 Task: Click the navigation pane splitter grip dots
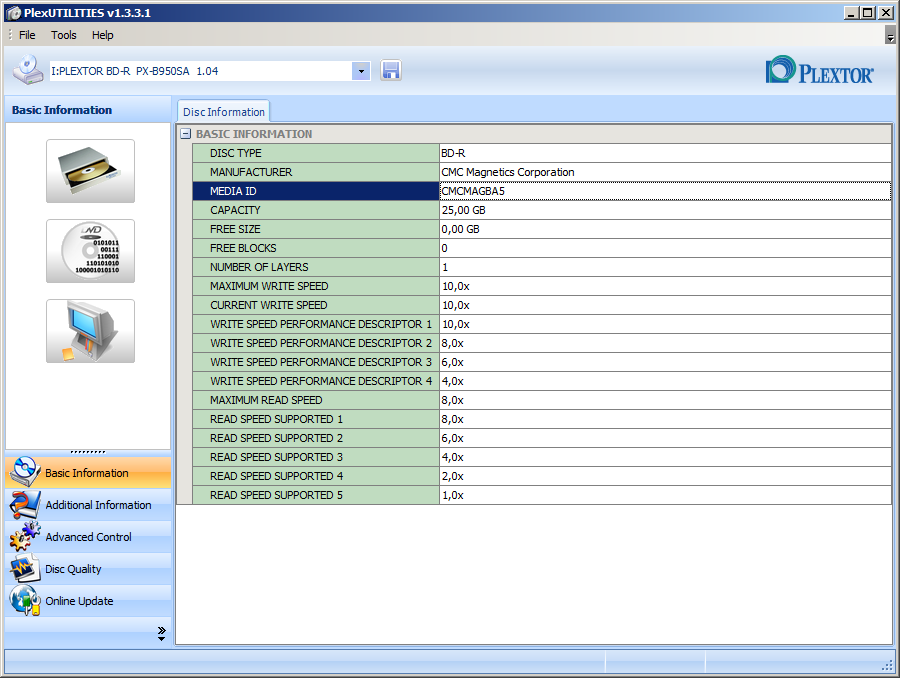pyautogui.click(x=88, y=452)
